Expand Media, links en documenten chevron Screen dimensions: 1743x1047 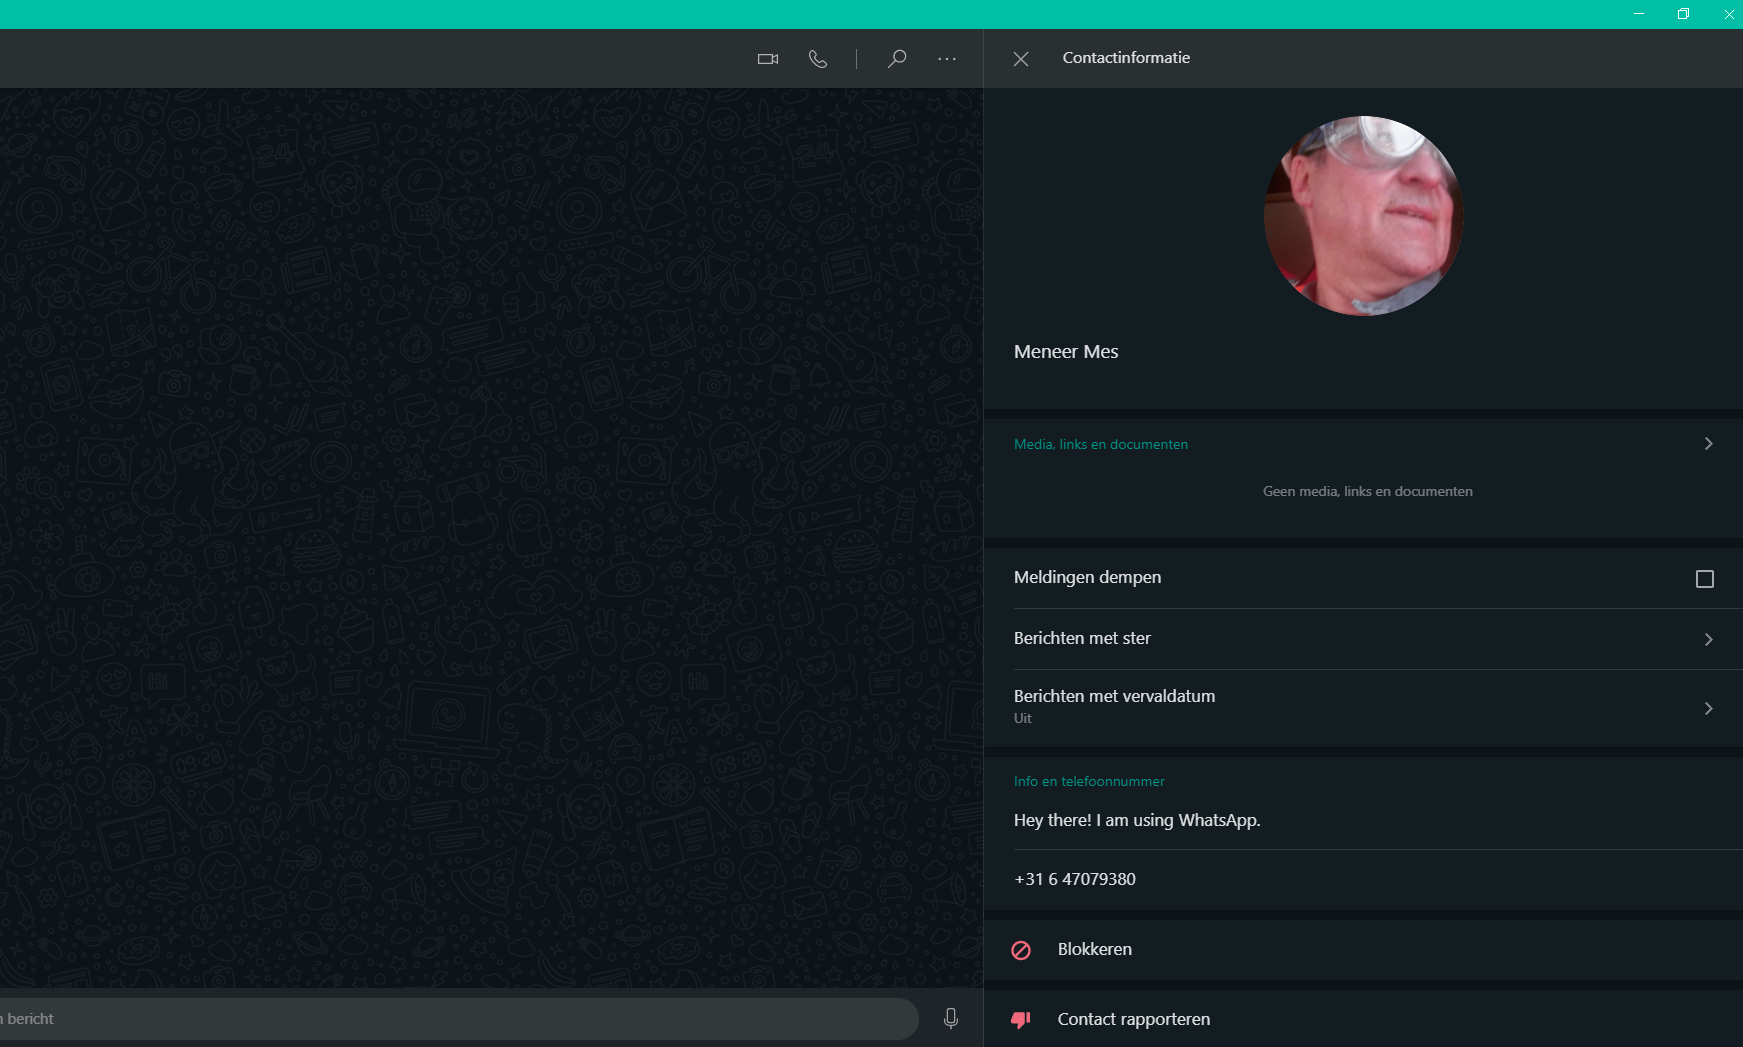(1708, 444)
